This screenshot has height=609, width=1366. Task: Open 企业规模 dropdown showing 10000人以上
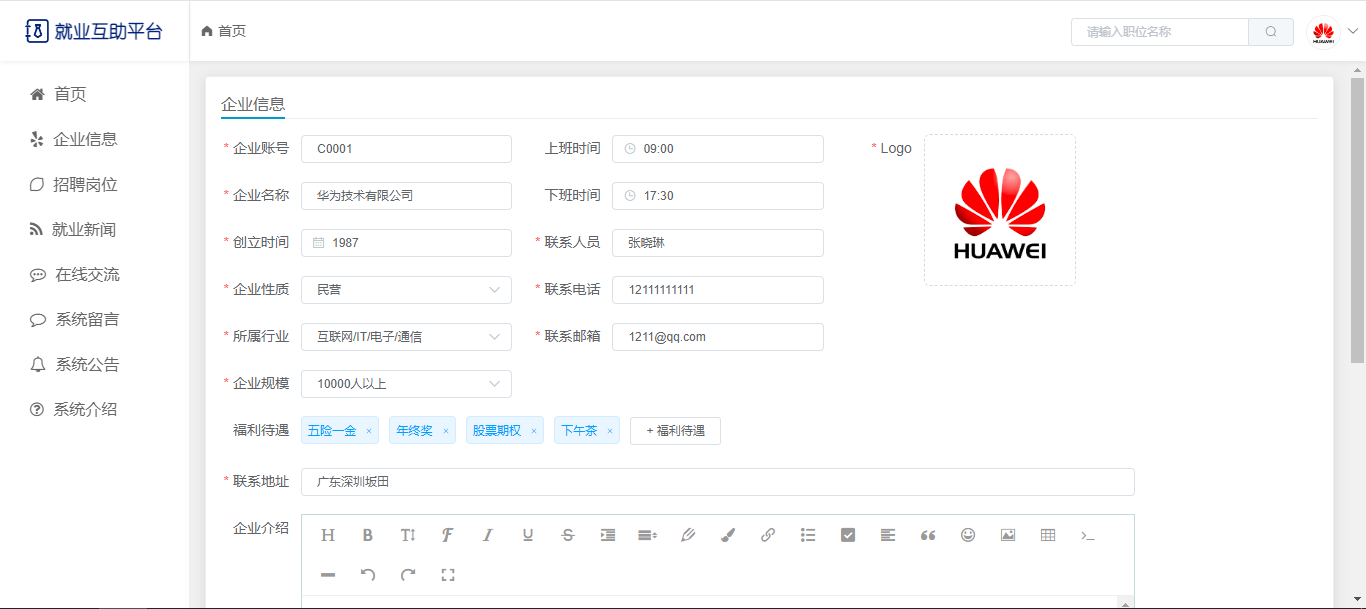406,384
